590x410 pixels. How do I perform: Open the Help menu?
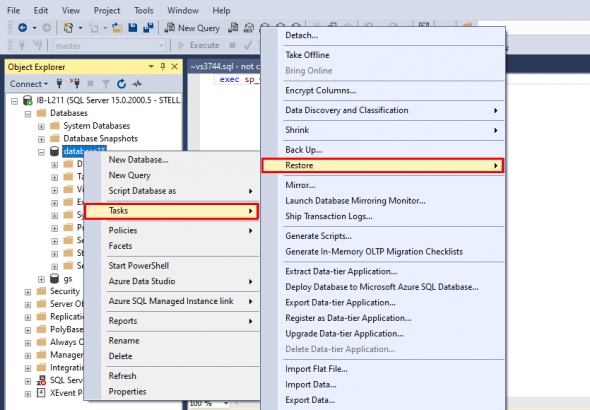[x=221, y=10]
